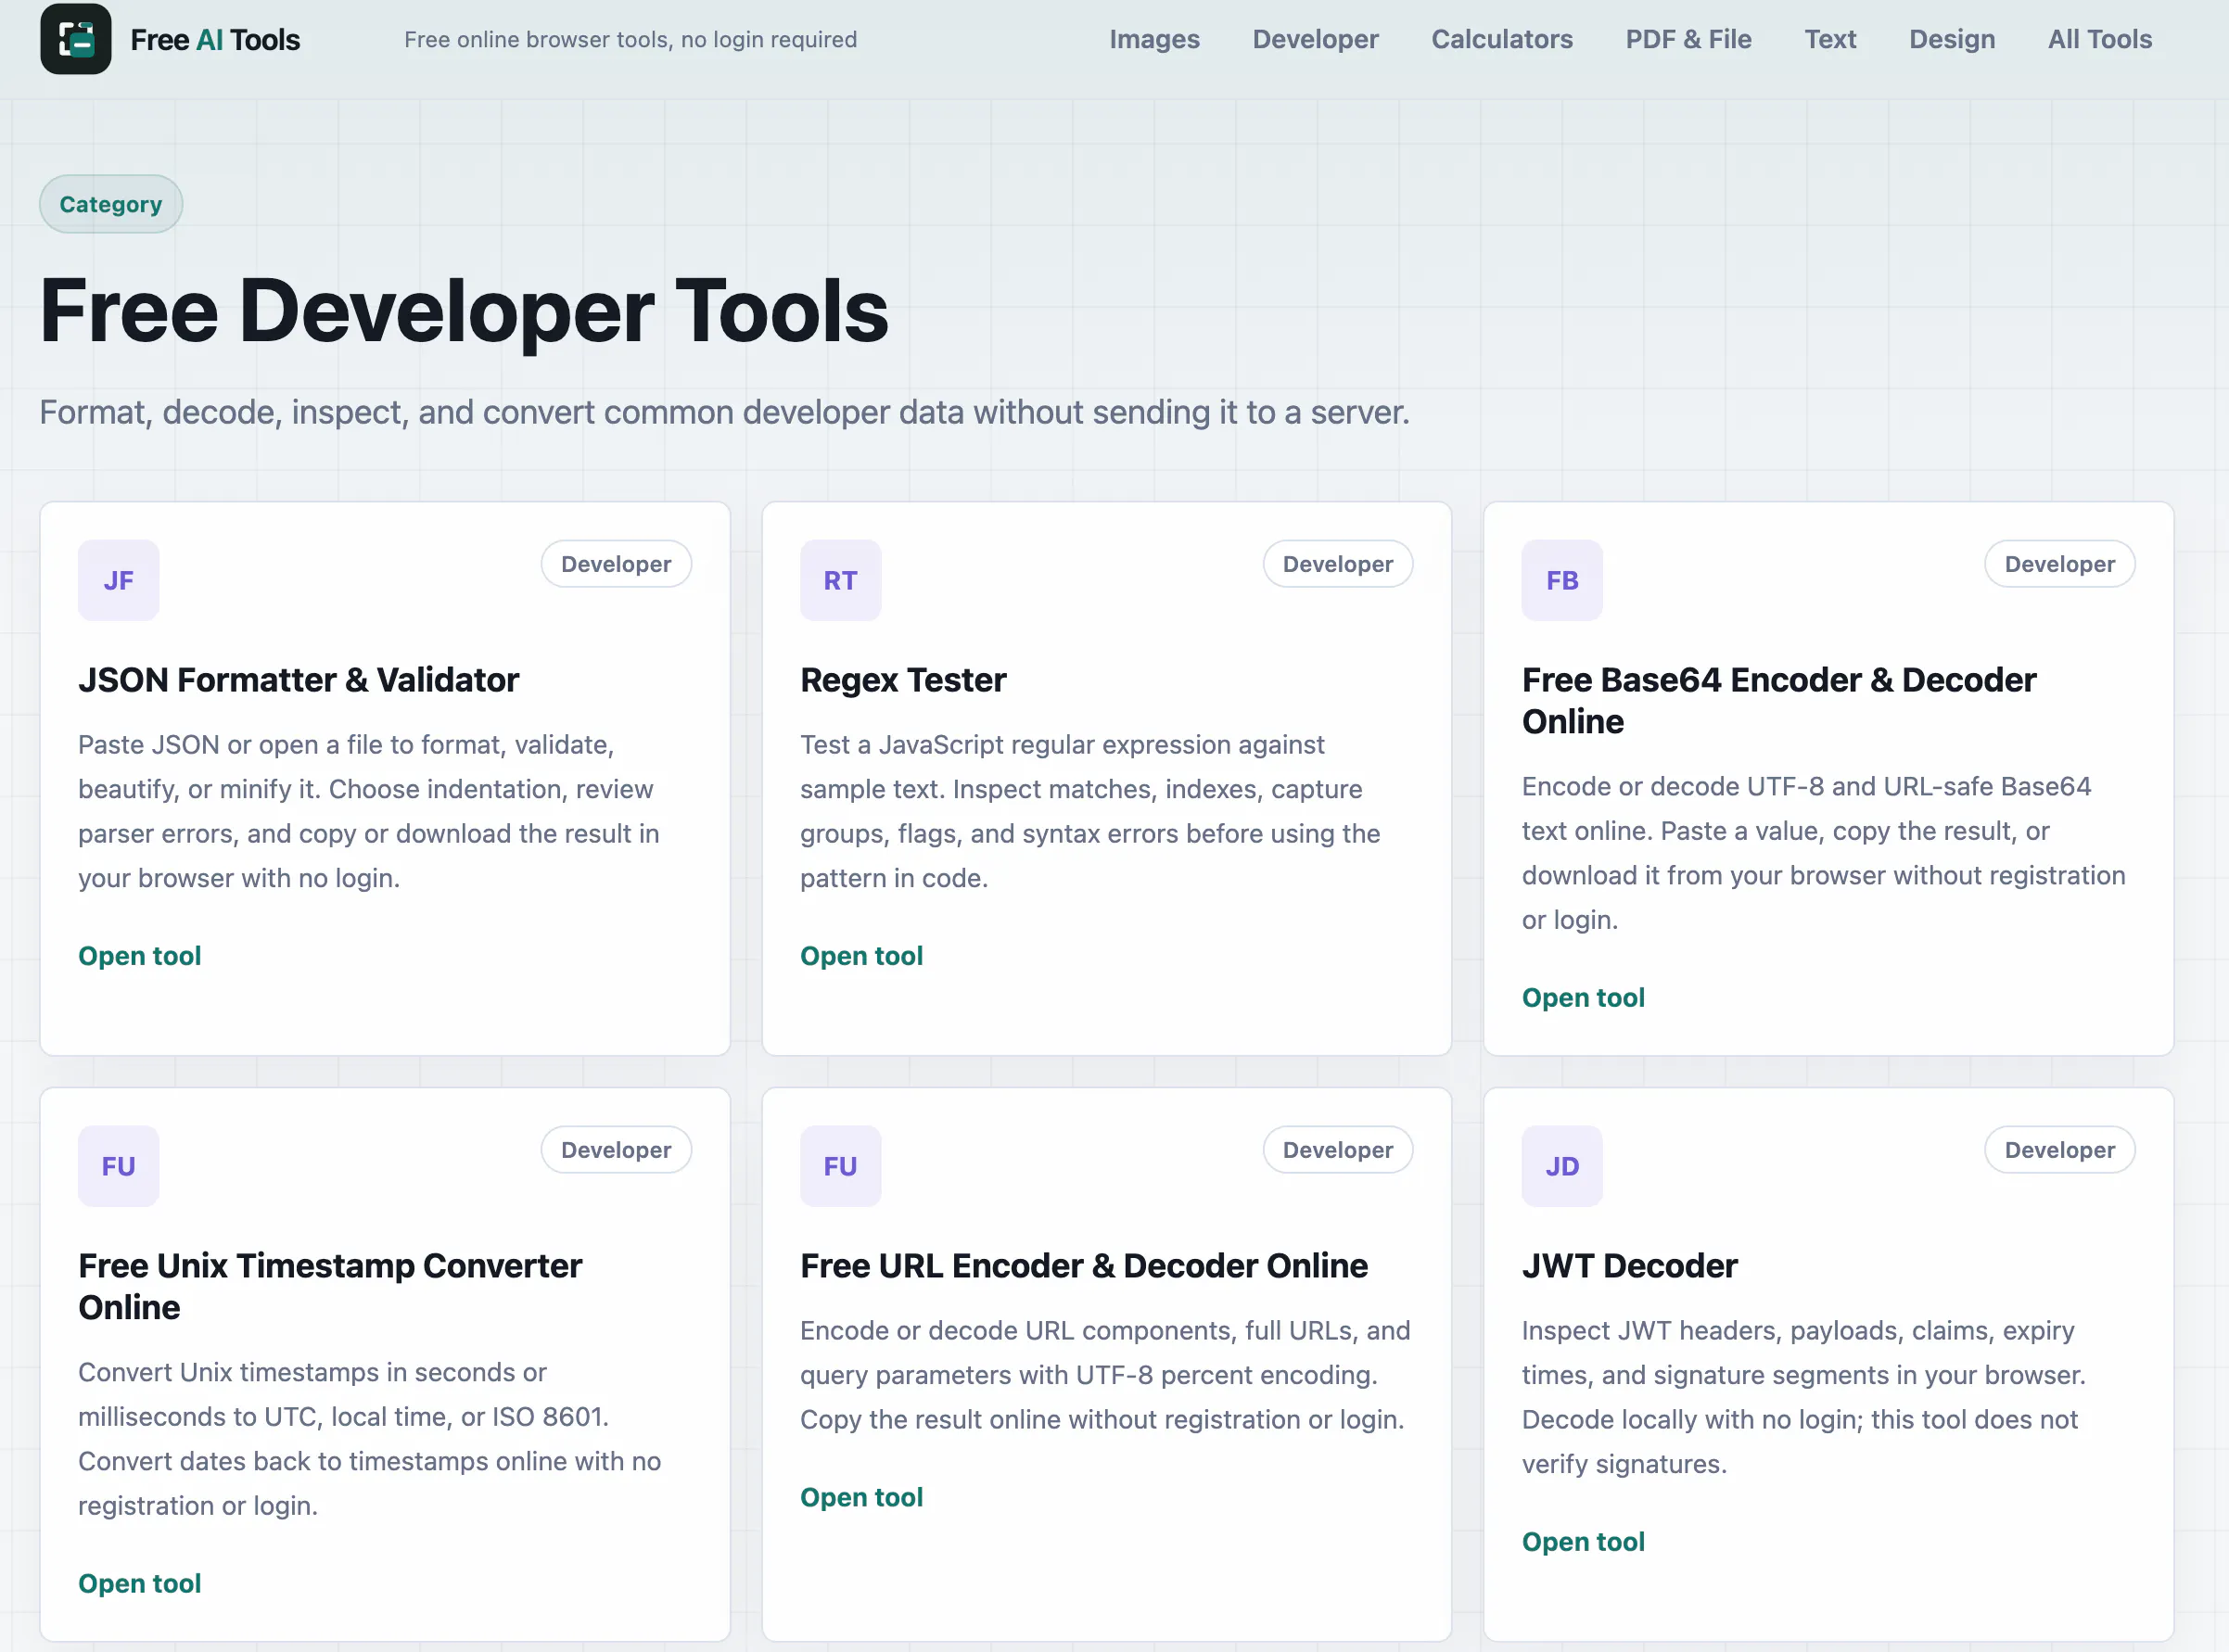Screen dimensions: 2229x1652
Task: Click the FU icon on URL Encoder card
Action: tap(840, 1166)
